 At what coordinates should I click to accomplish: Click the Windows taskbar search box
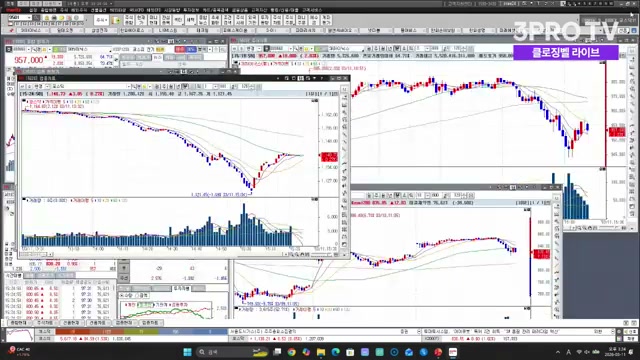click(x=231, y=352)
